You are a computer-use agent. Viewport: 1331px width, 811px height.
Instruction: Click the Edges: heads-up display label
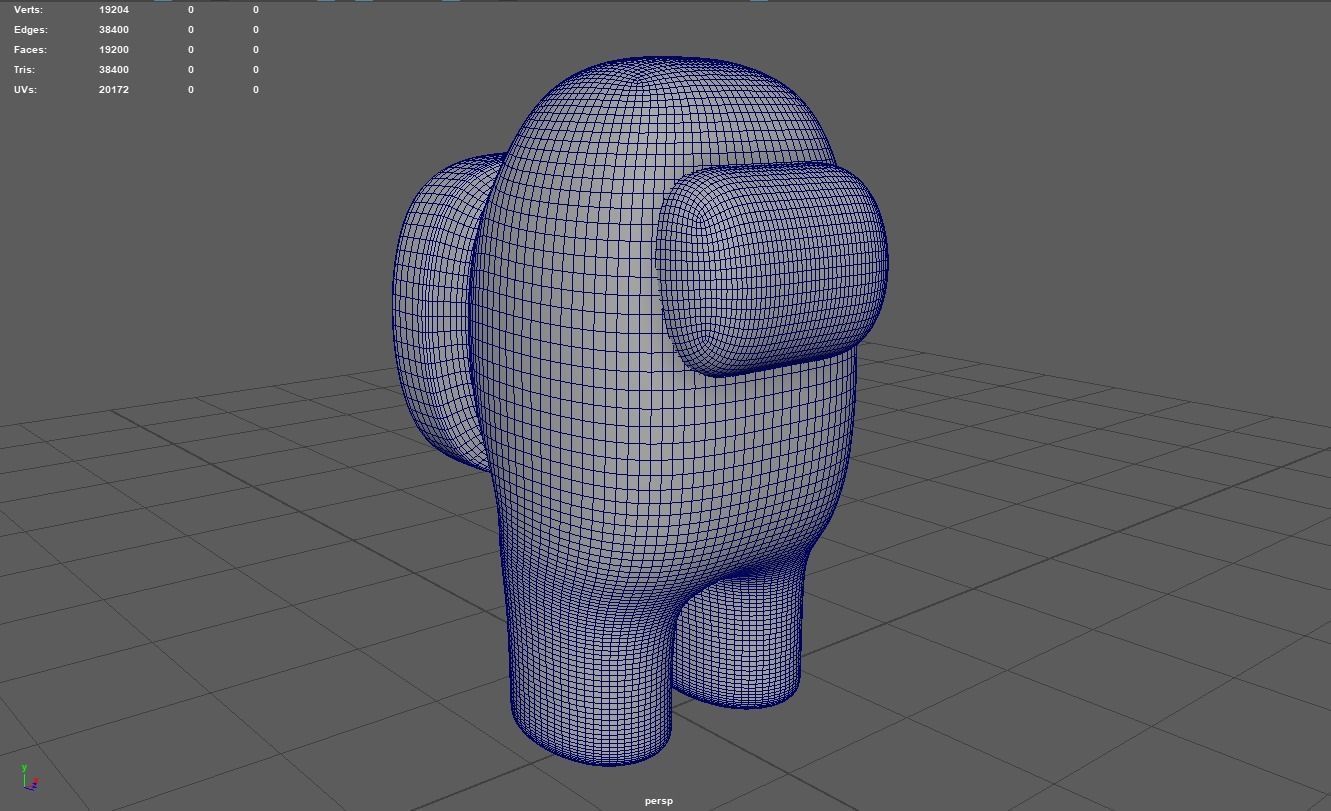30,30
